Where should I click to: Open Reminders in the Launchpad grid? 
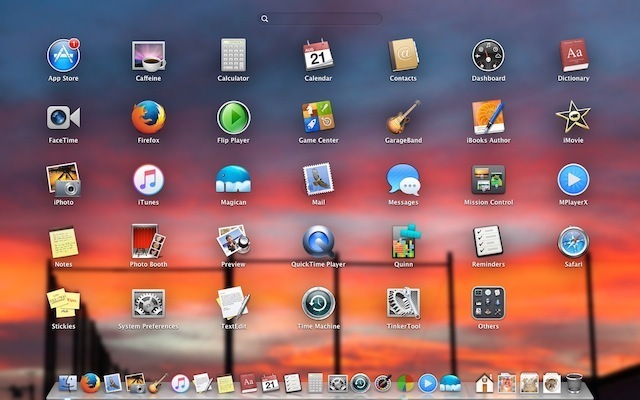coord(488,241)
